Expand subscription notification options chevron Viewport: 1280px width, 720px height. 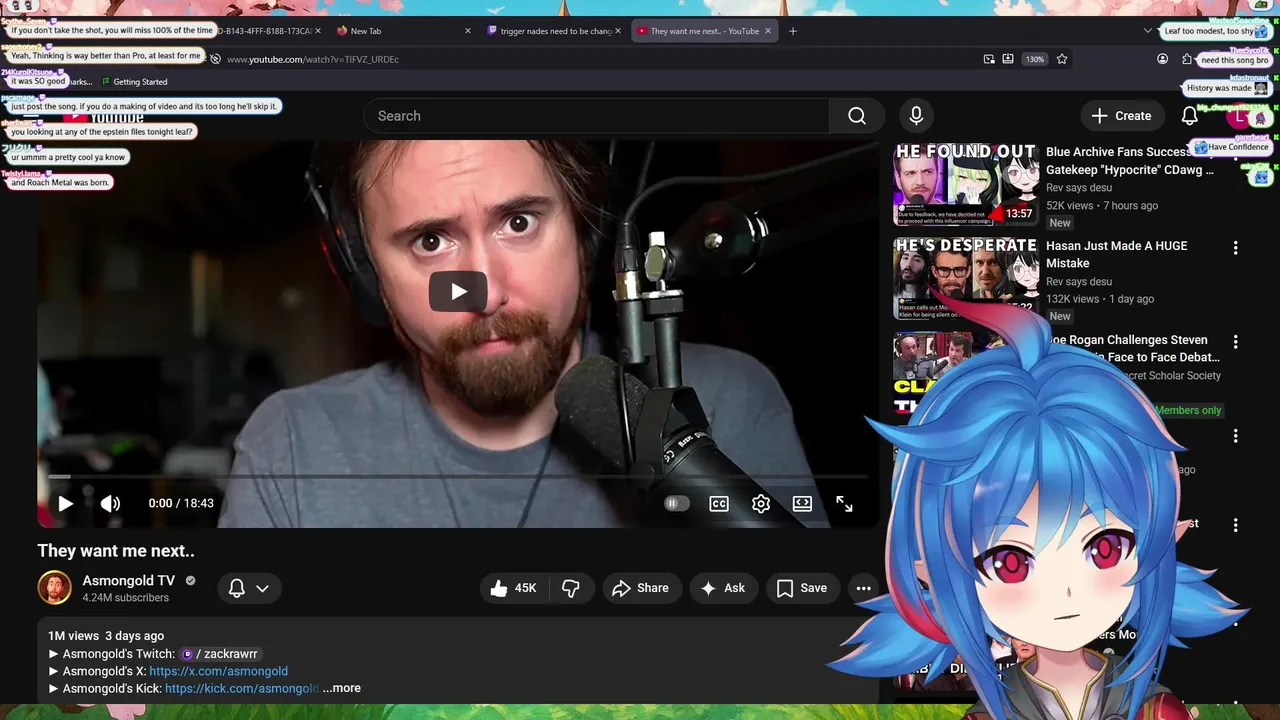point(262,588)
